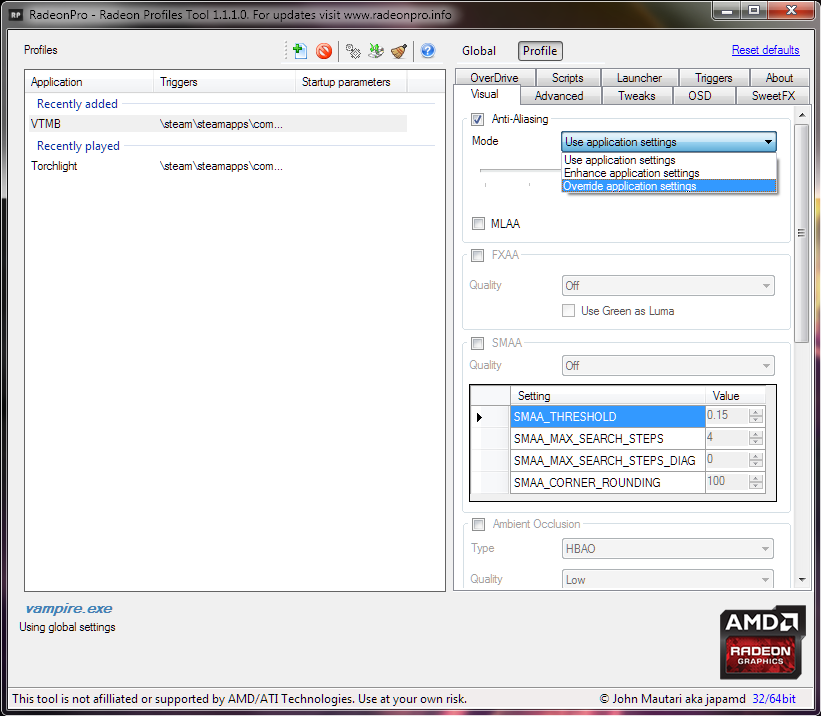The image size is (821, 716).
Task: Click the RadeonPro title bar app icon
Action: click(x=16, y=15)
